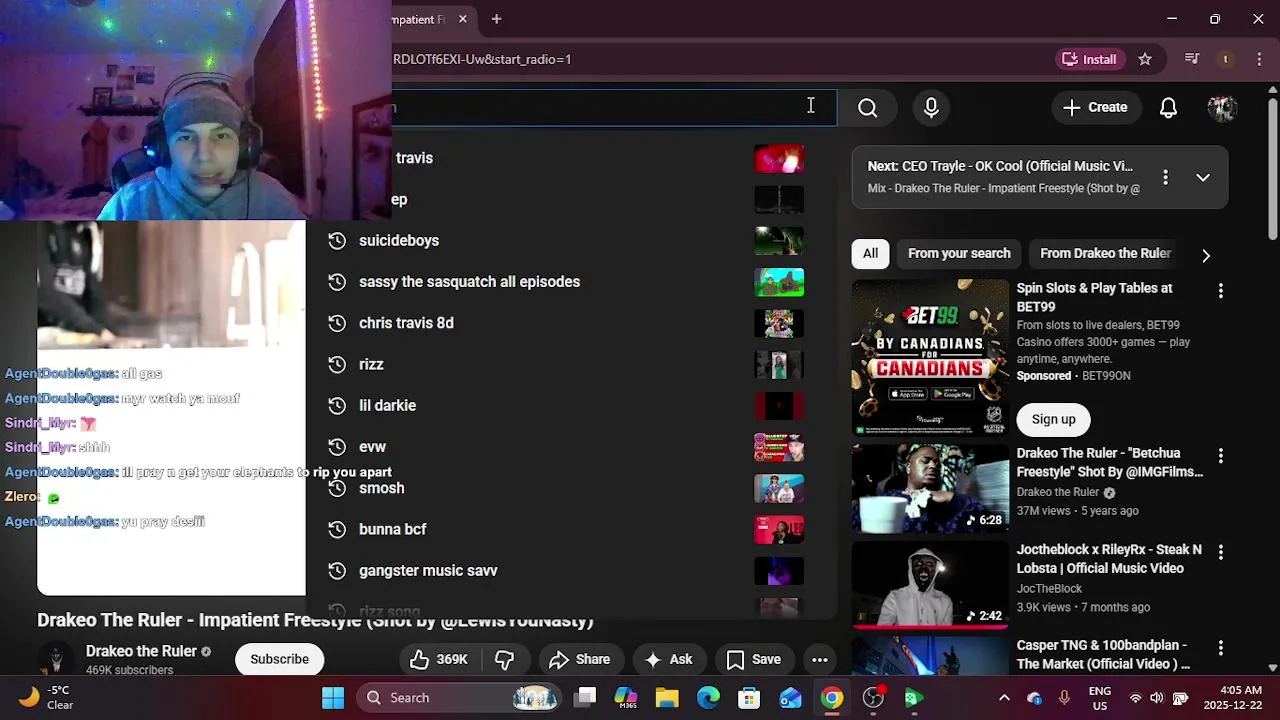Open OBS Studio from the taskbar
This screenshot has width=1280, height=720.
(873, 698)
